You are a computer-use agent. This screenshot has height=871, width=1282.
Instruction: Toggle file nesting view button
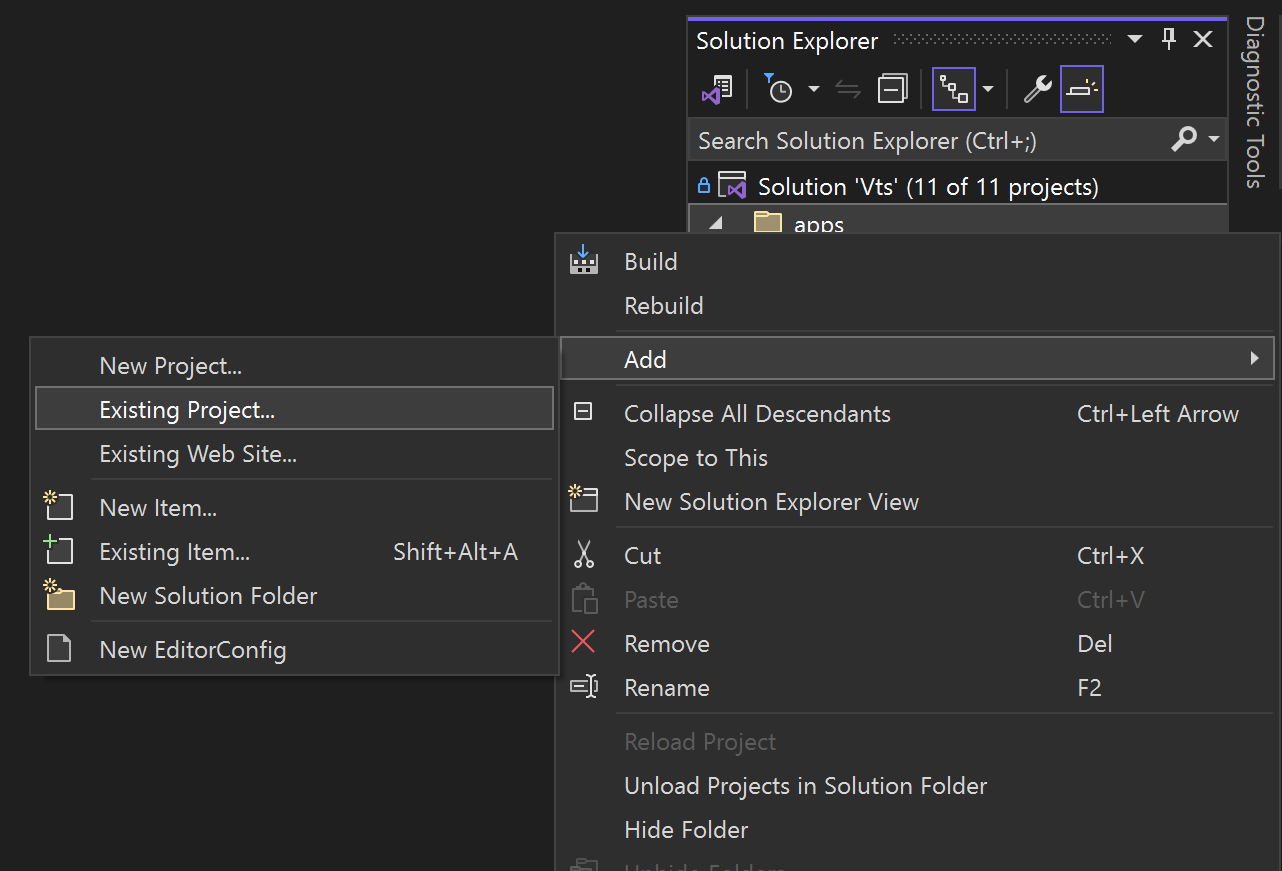[954, 90]
